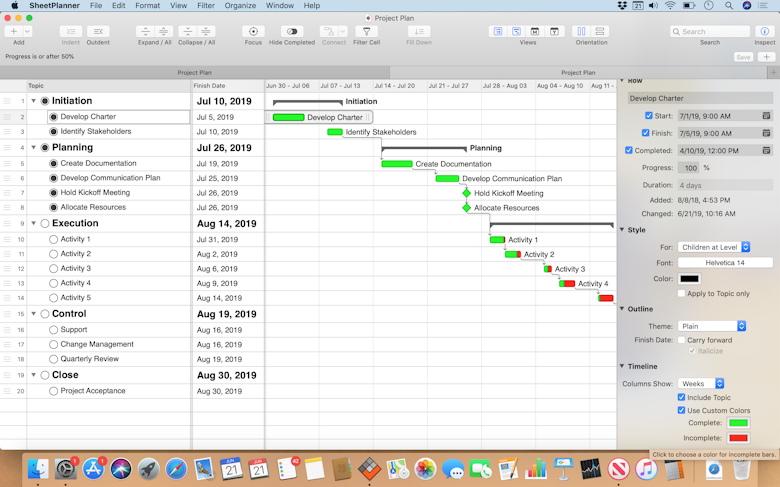Viewport: 780px width, 487px height.
Task: Open the Inspect panel icon
Action: pos(765,31)
